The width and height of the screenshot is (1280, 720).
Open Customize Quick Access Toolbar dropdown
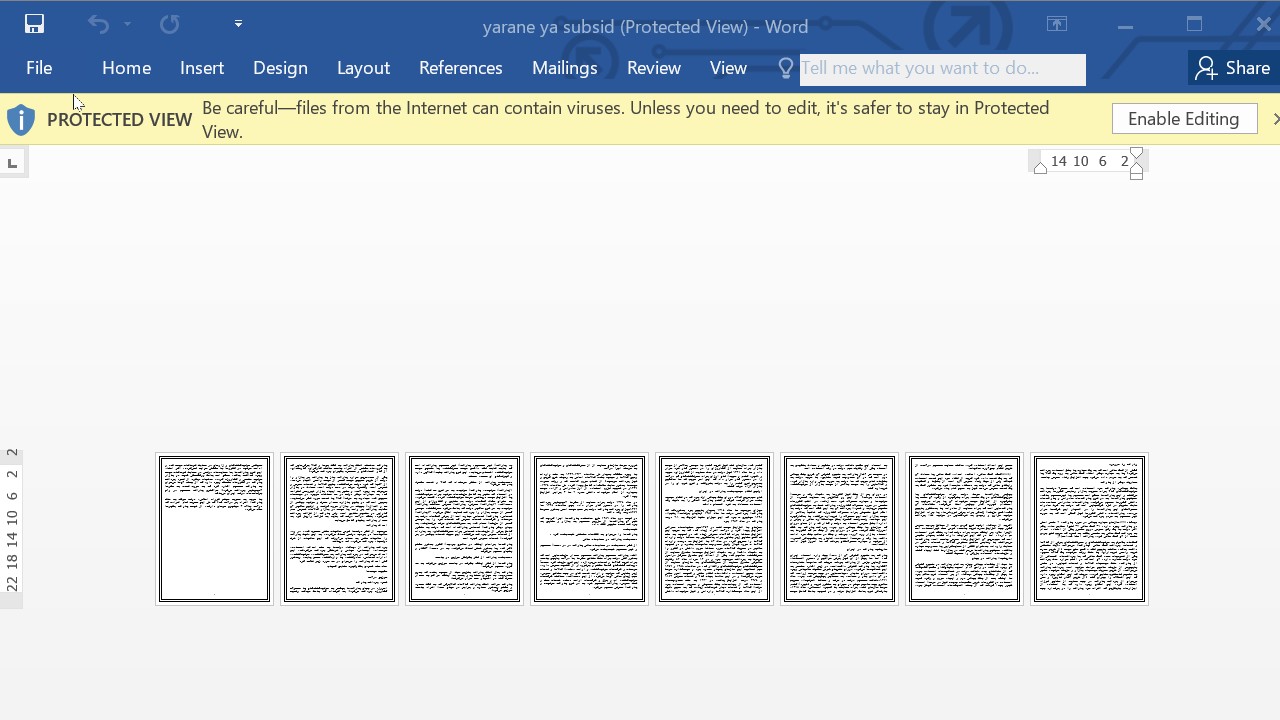pos(238,24)
